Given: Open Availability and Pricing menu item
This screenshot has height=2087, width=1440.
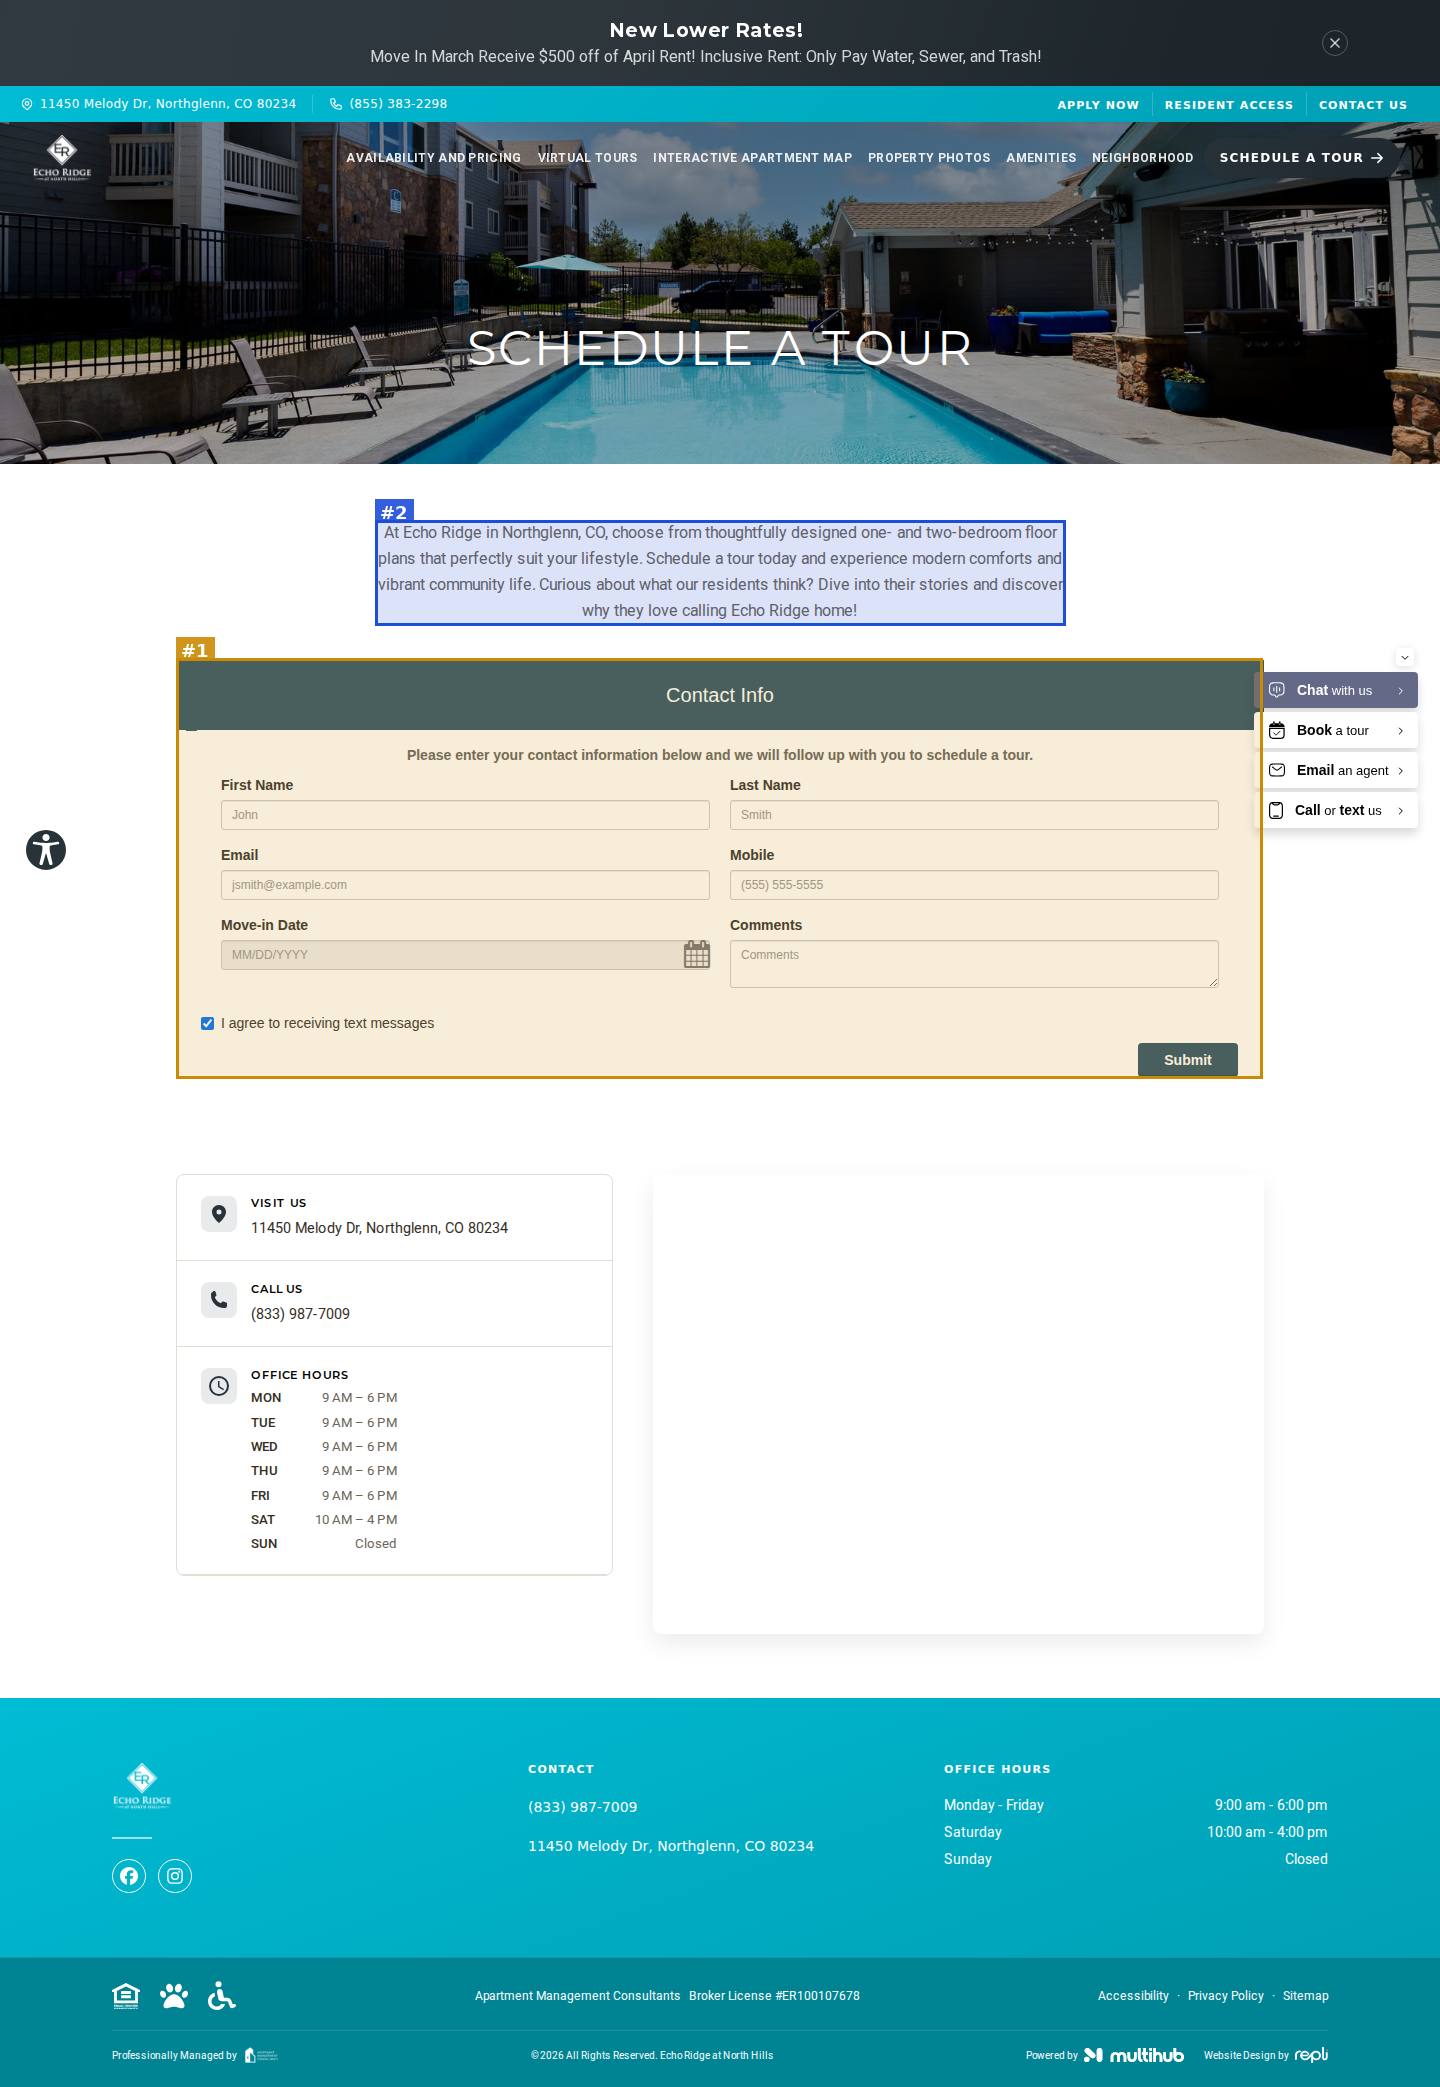Looking at the screenshot, I should coord(434,158).
